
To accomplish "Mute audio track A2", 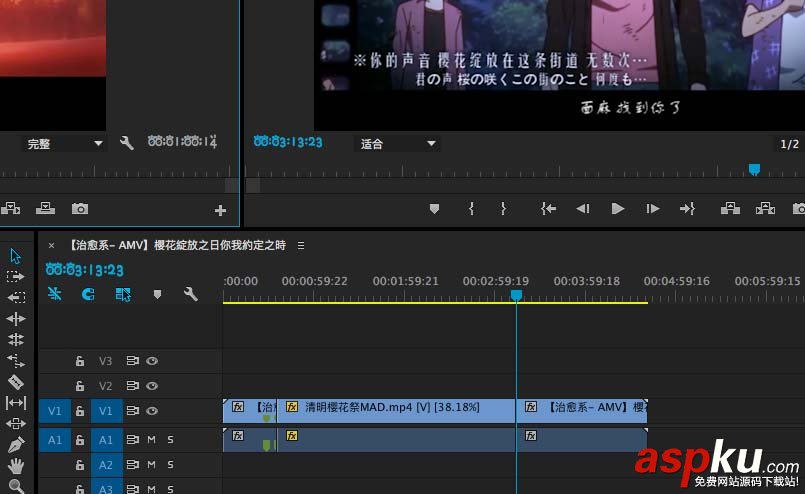I will coord(151,465).
